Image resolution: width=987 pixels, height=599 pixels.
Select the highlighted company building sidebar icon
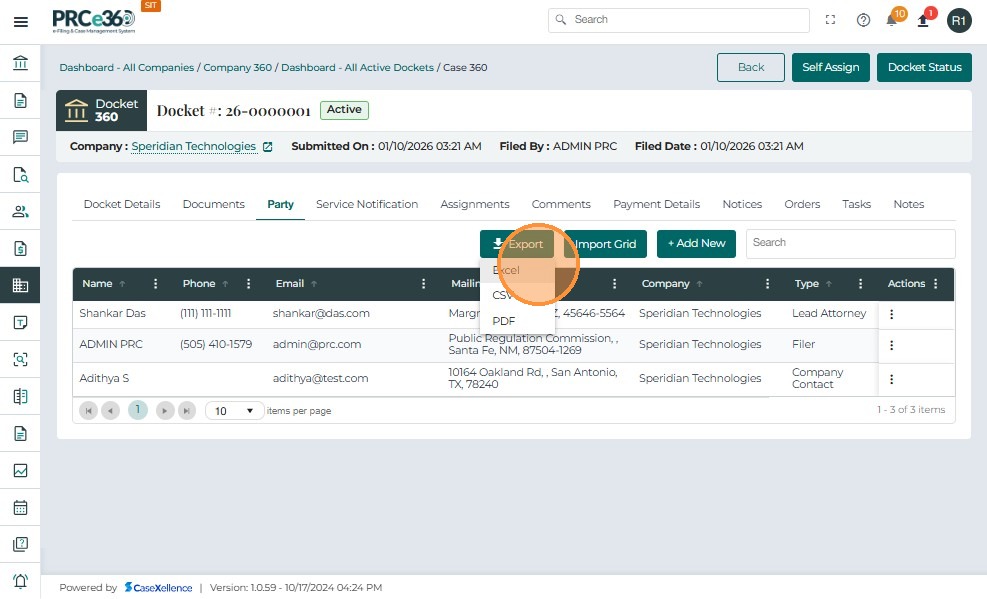tap(20, 285)
